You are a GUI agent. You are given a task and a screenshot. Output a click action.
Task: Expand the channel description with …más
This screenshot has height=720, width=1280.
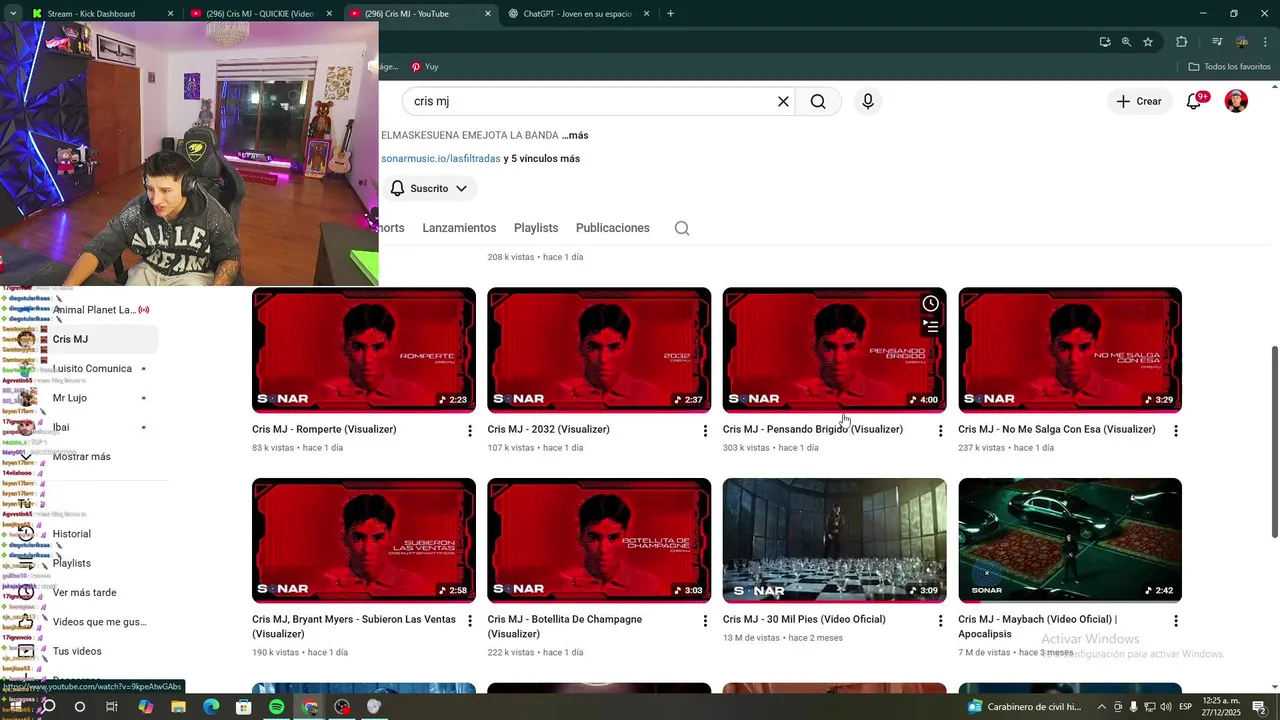[575, 135]
